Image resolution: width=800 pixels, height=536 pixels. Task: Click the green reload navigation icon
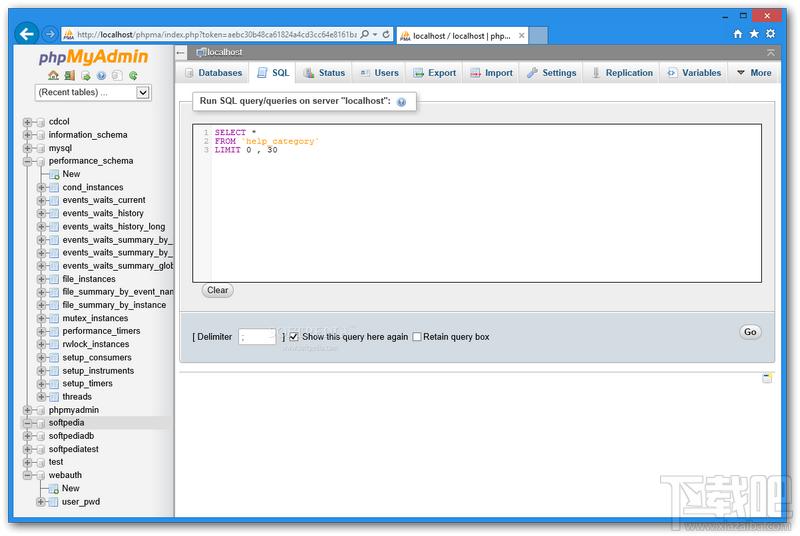[133, 75]
